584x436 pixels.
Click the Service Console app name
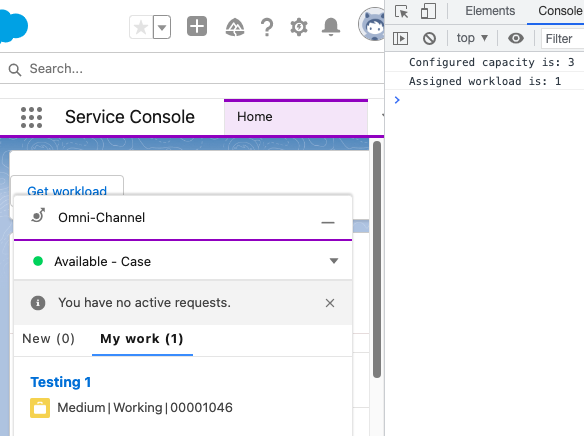click(x=130, y=117)
